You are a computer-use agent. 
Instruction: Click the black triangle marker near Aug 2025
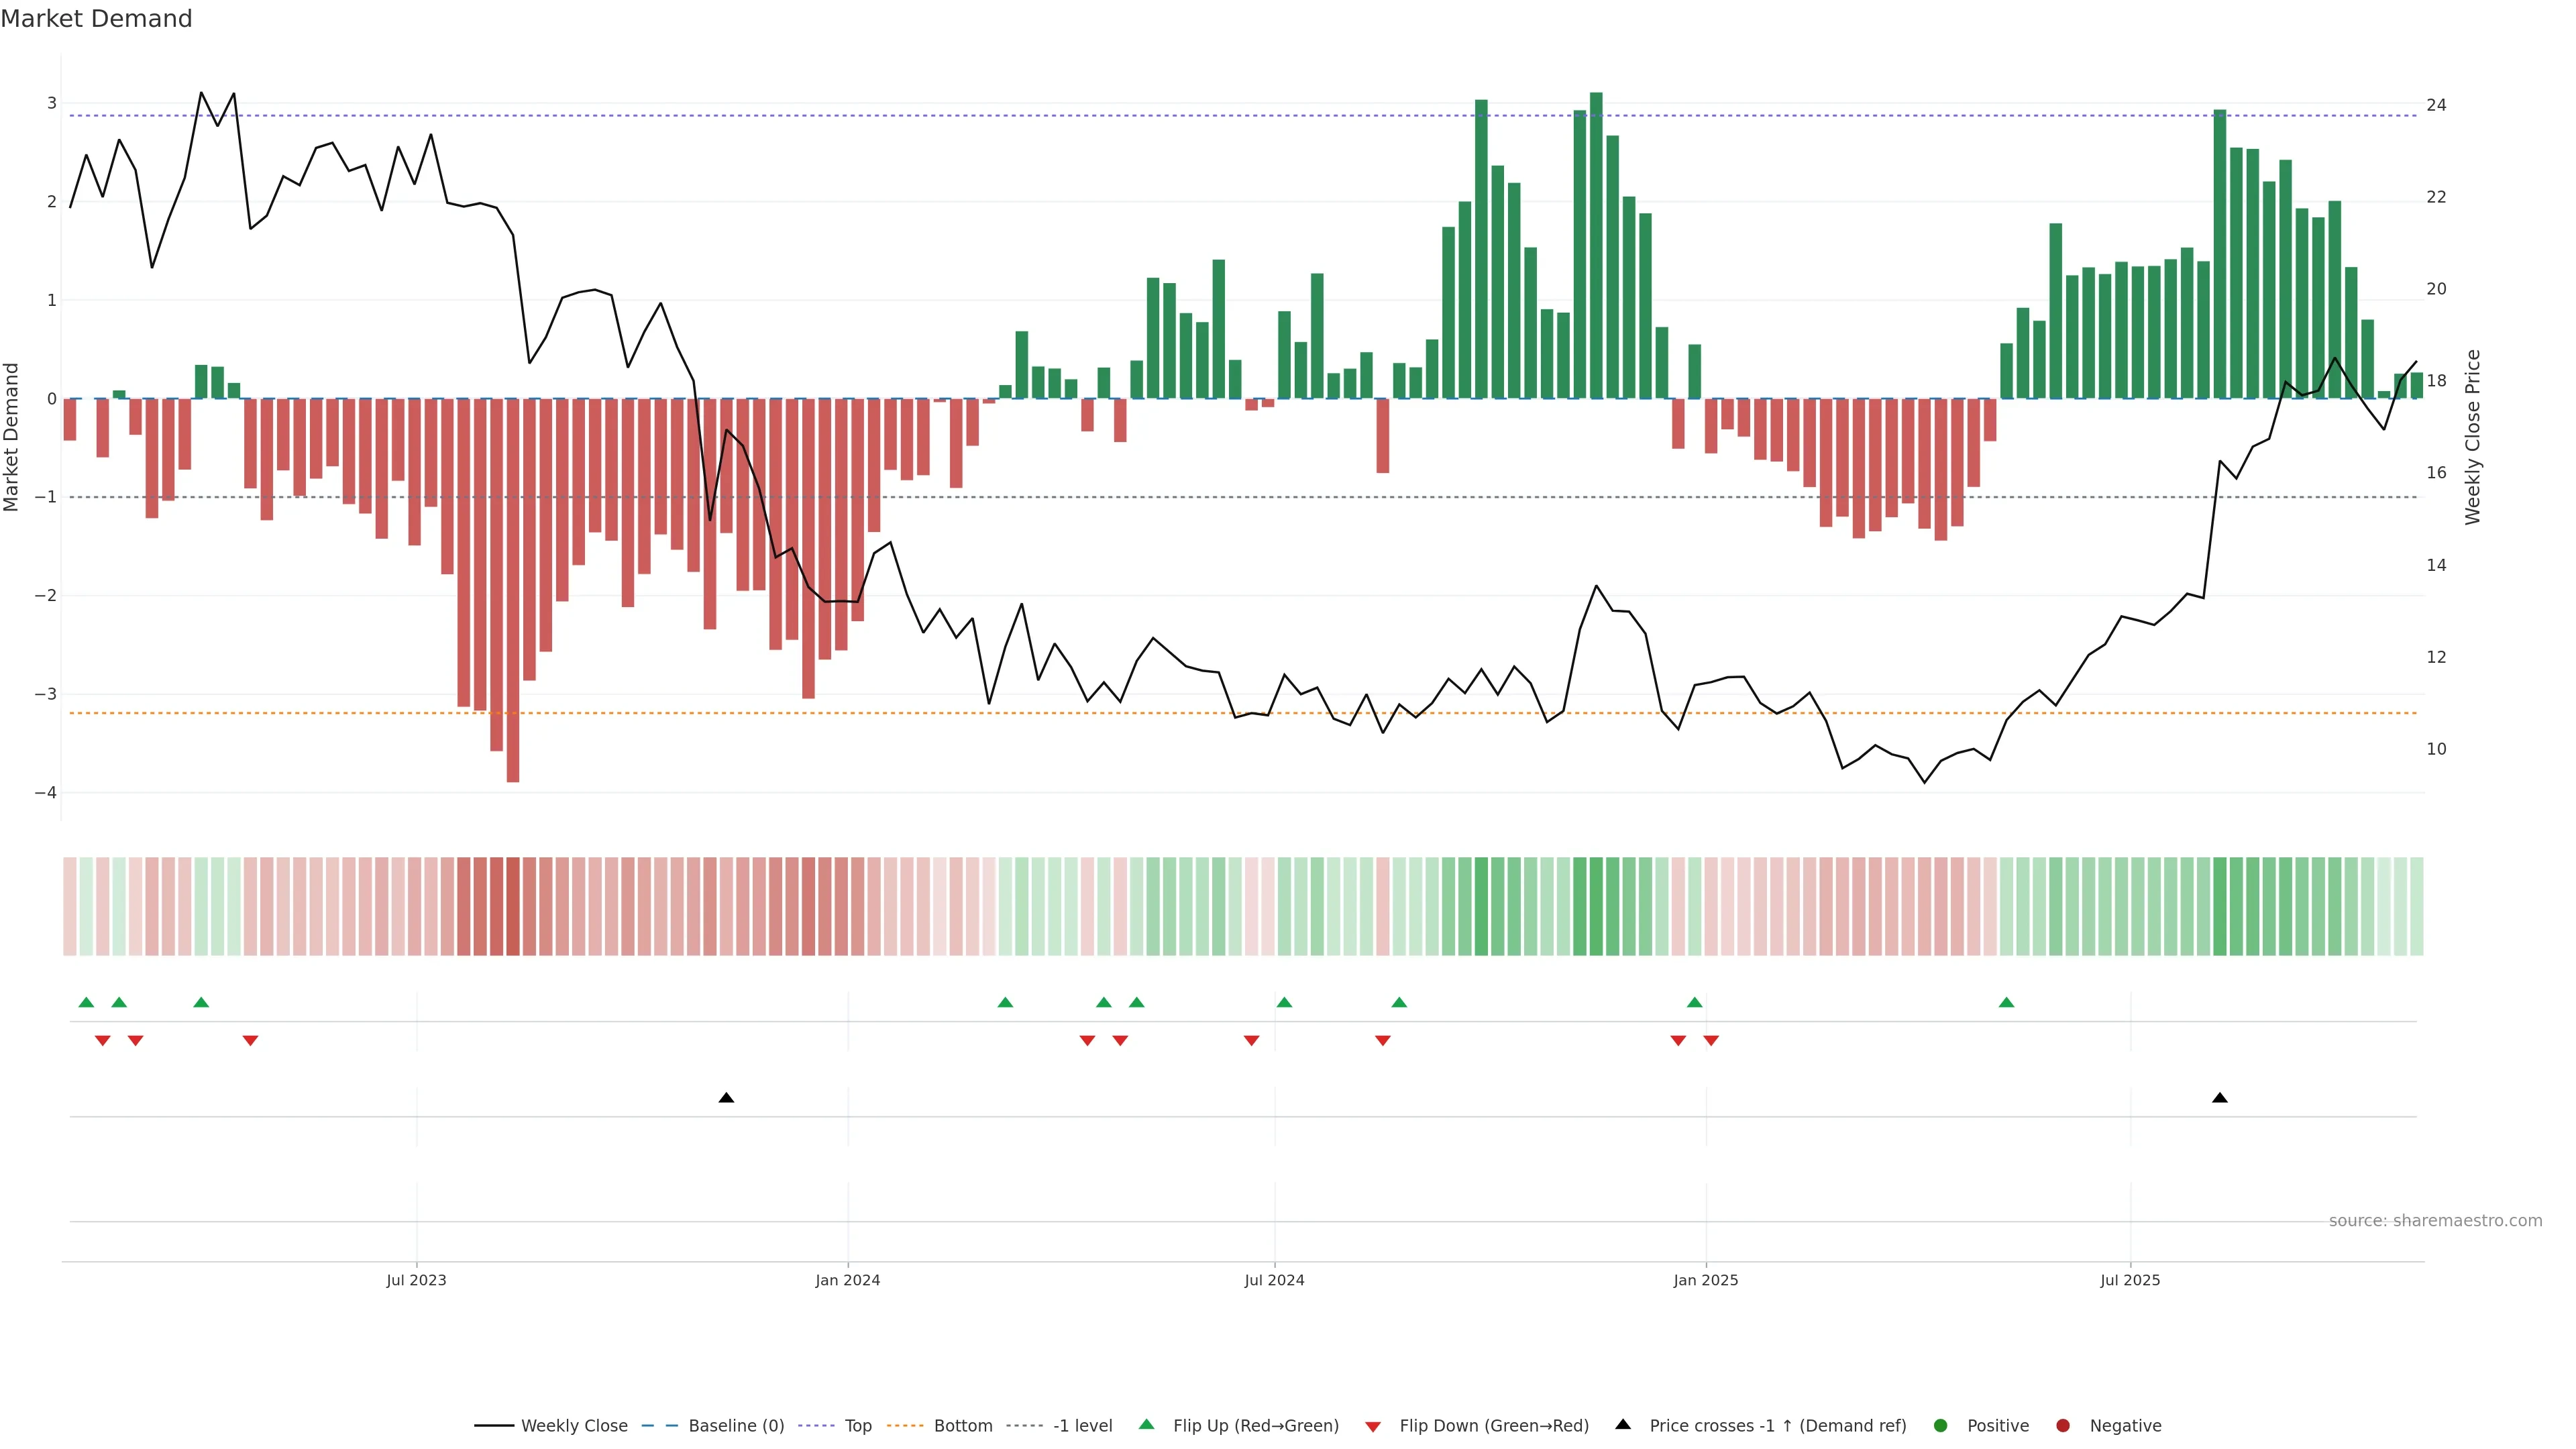[2220, 1098]
